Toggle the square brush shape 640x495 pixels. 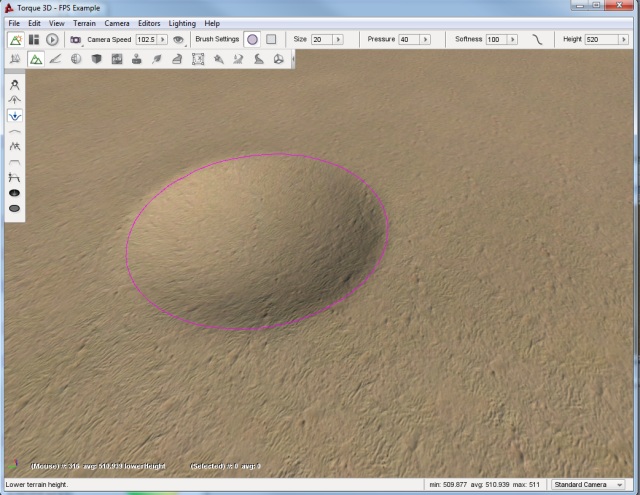tap(270, 39)
